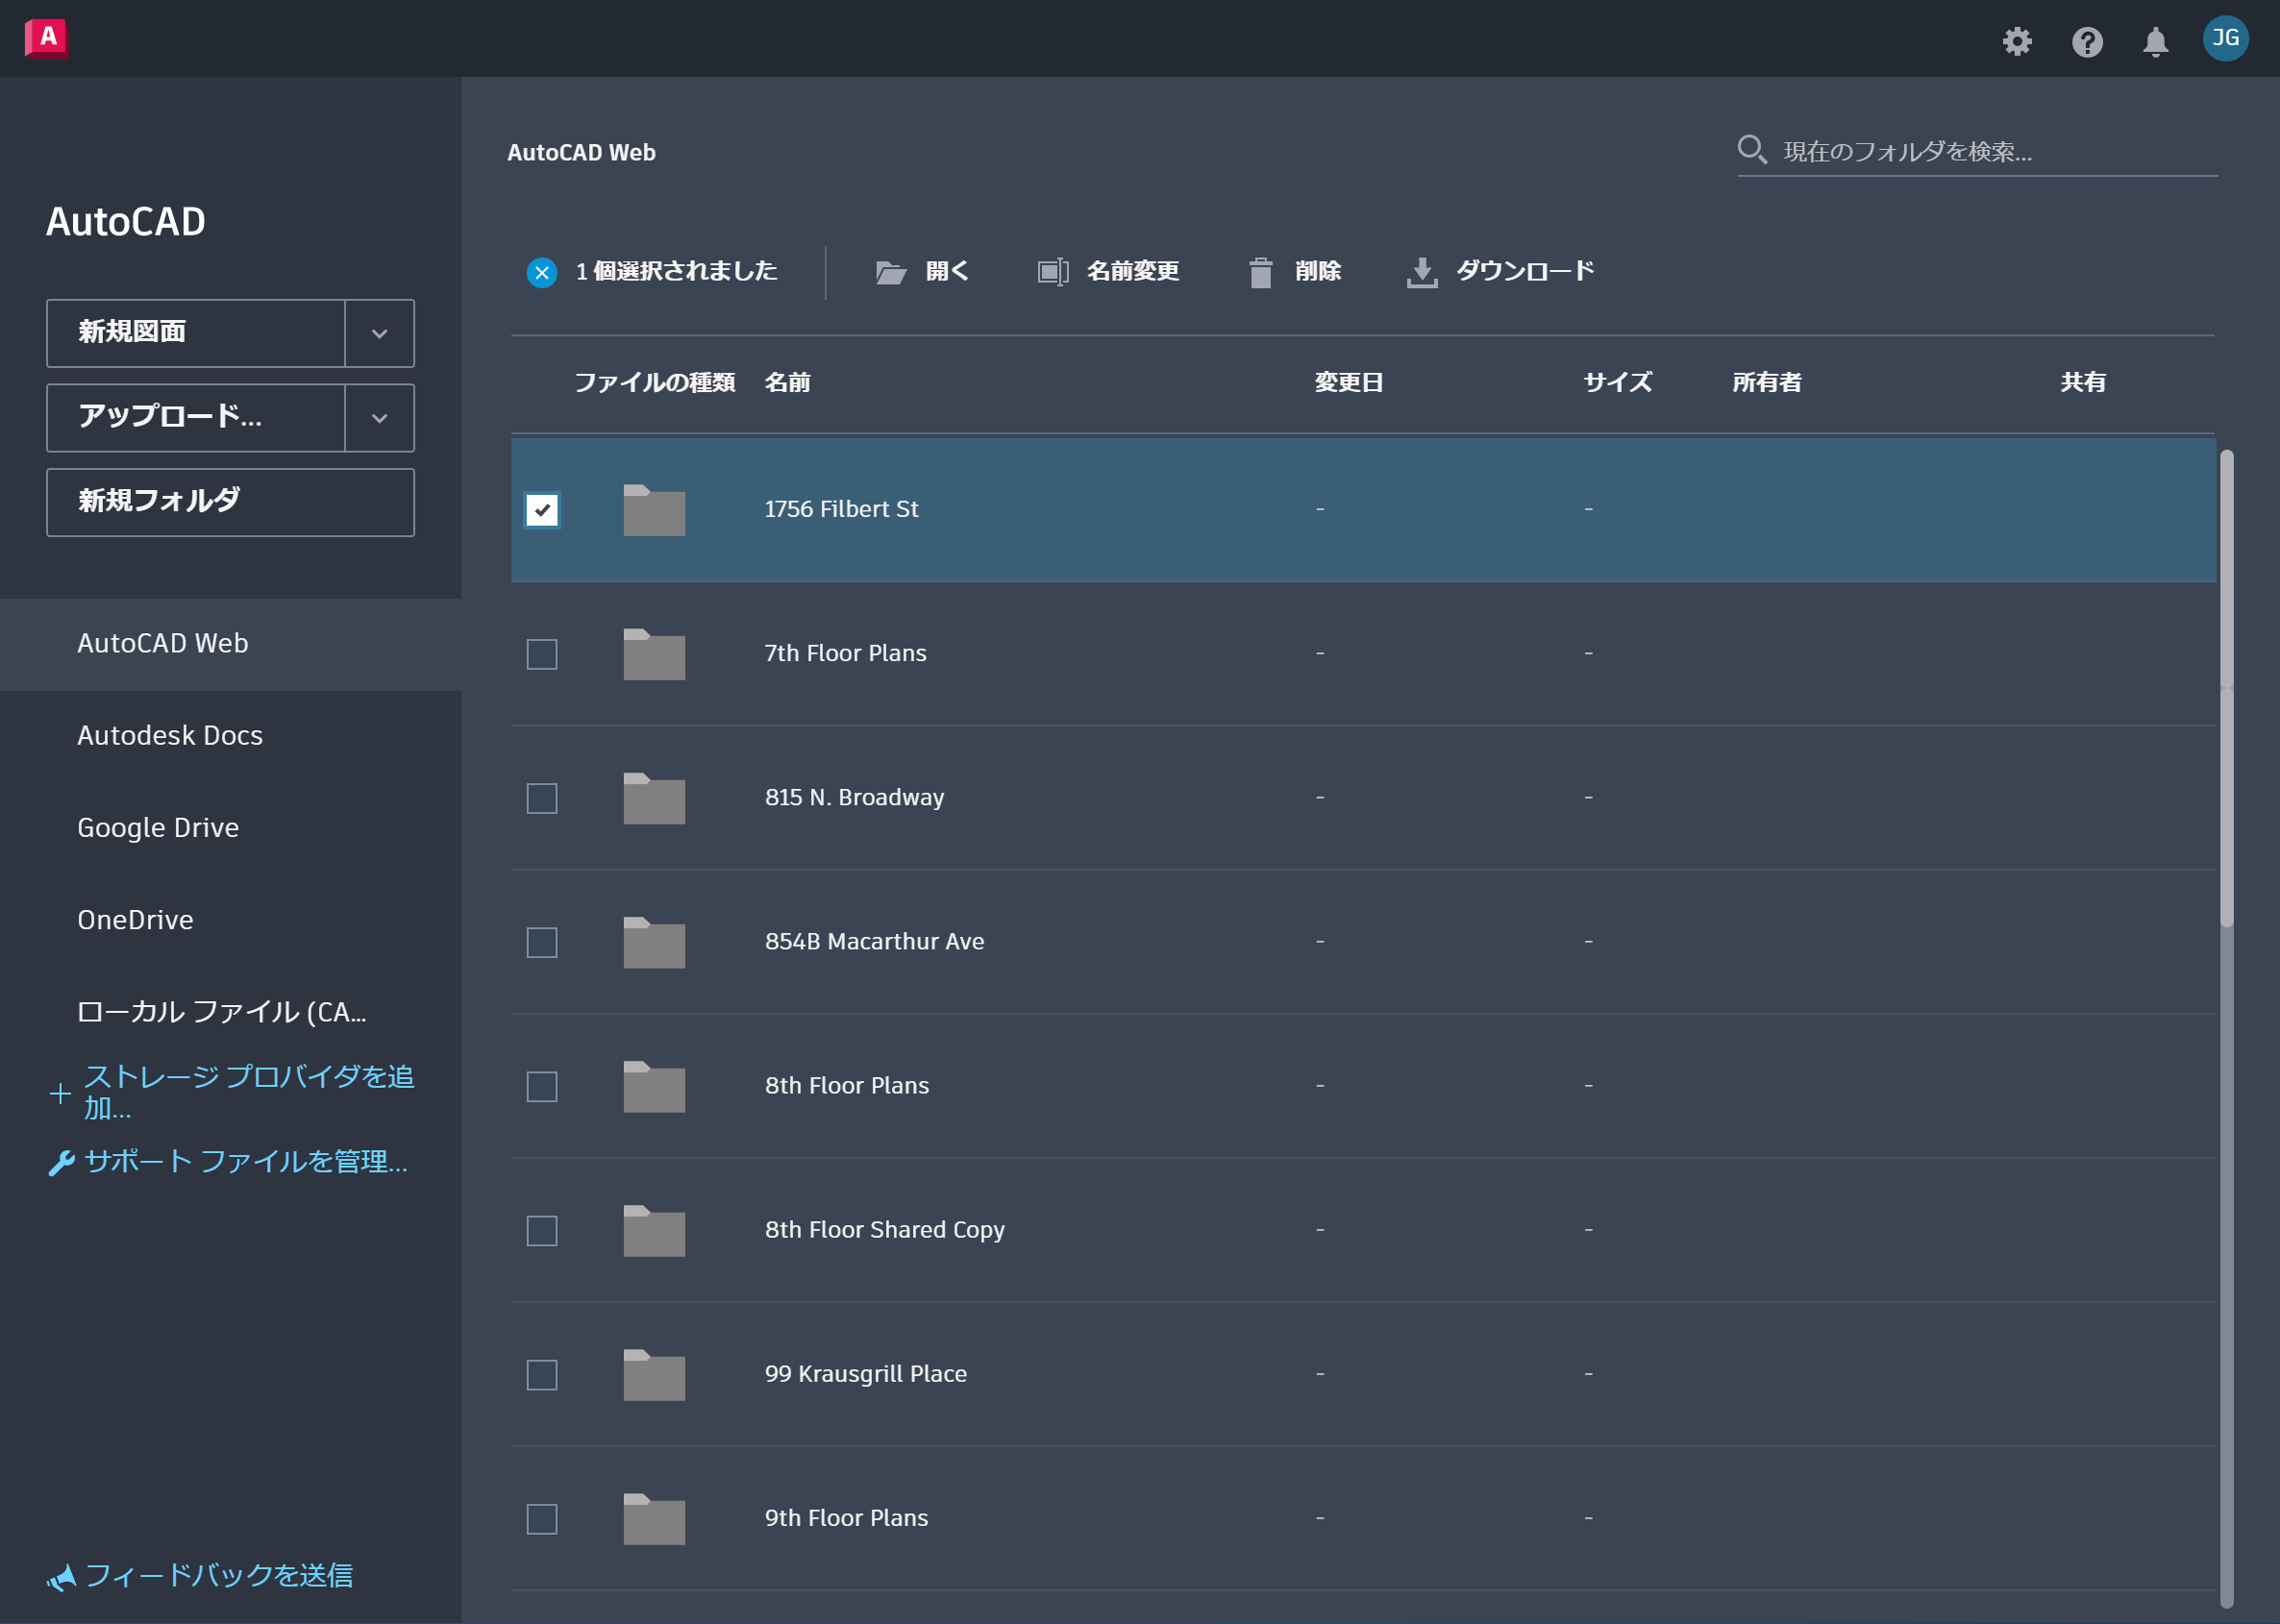The width and height of the screenshot is (2280, 1624).
Task: Check the 7th Floor Plans checkbox
Action: coord(542,654)
